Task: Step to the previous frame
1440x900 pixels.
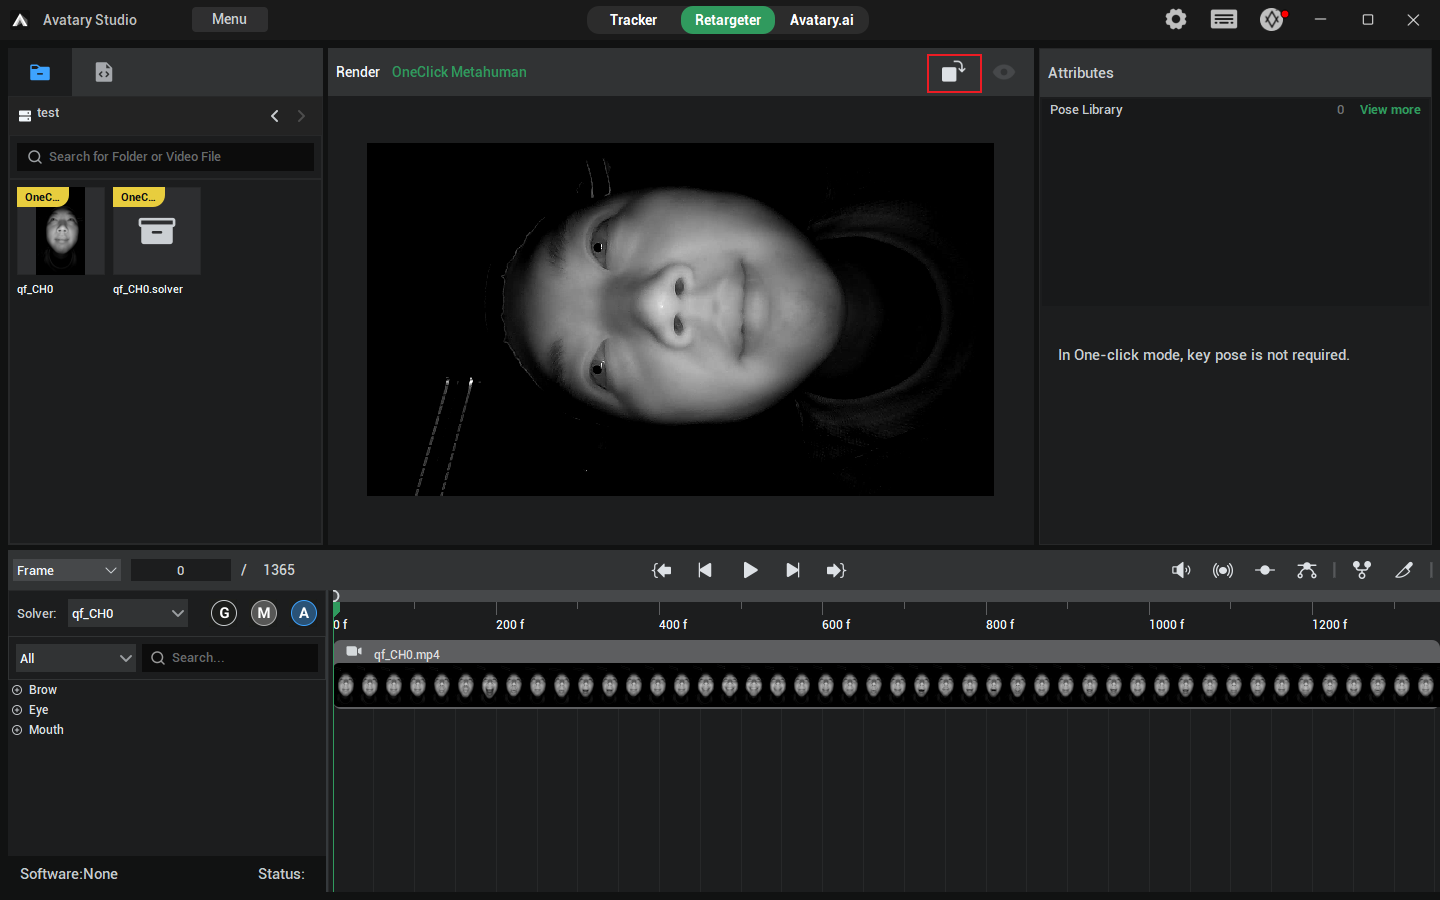Action: pos(705,570)
